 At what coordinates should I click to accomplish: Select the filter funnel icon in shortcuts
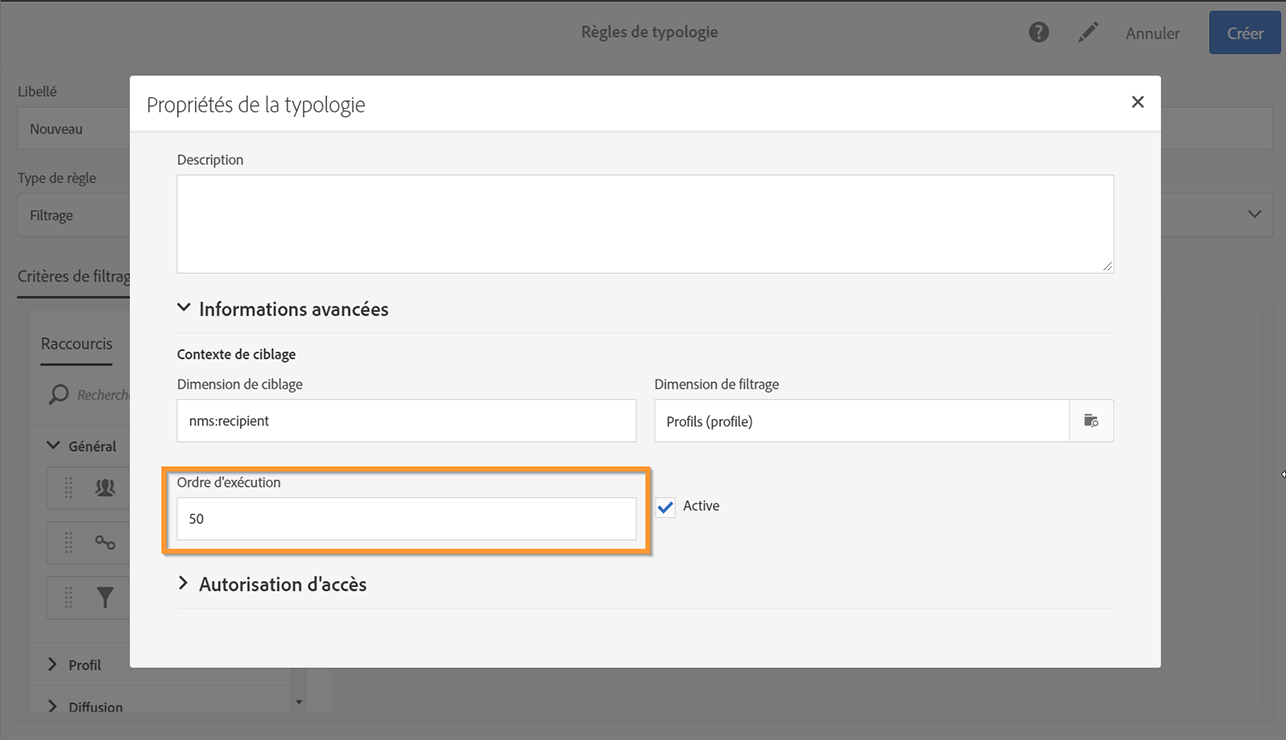pos(104,597)
